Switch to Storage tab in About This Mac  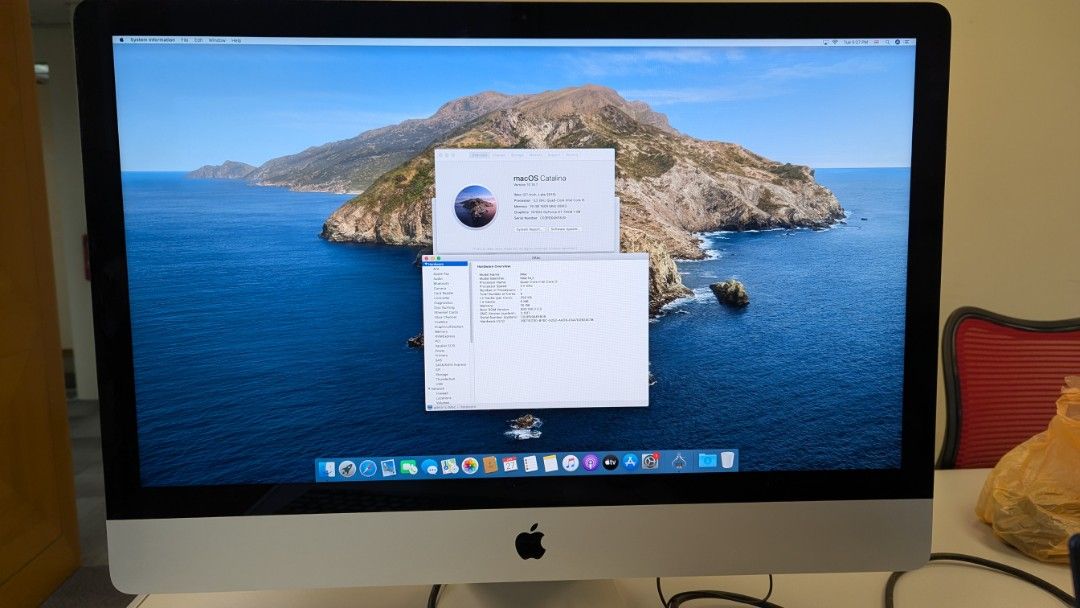click(517, 155)
